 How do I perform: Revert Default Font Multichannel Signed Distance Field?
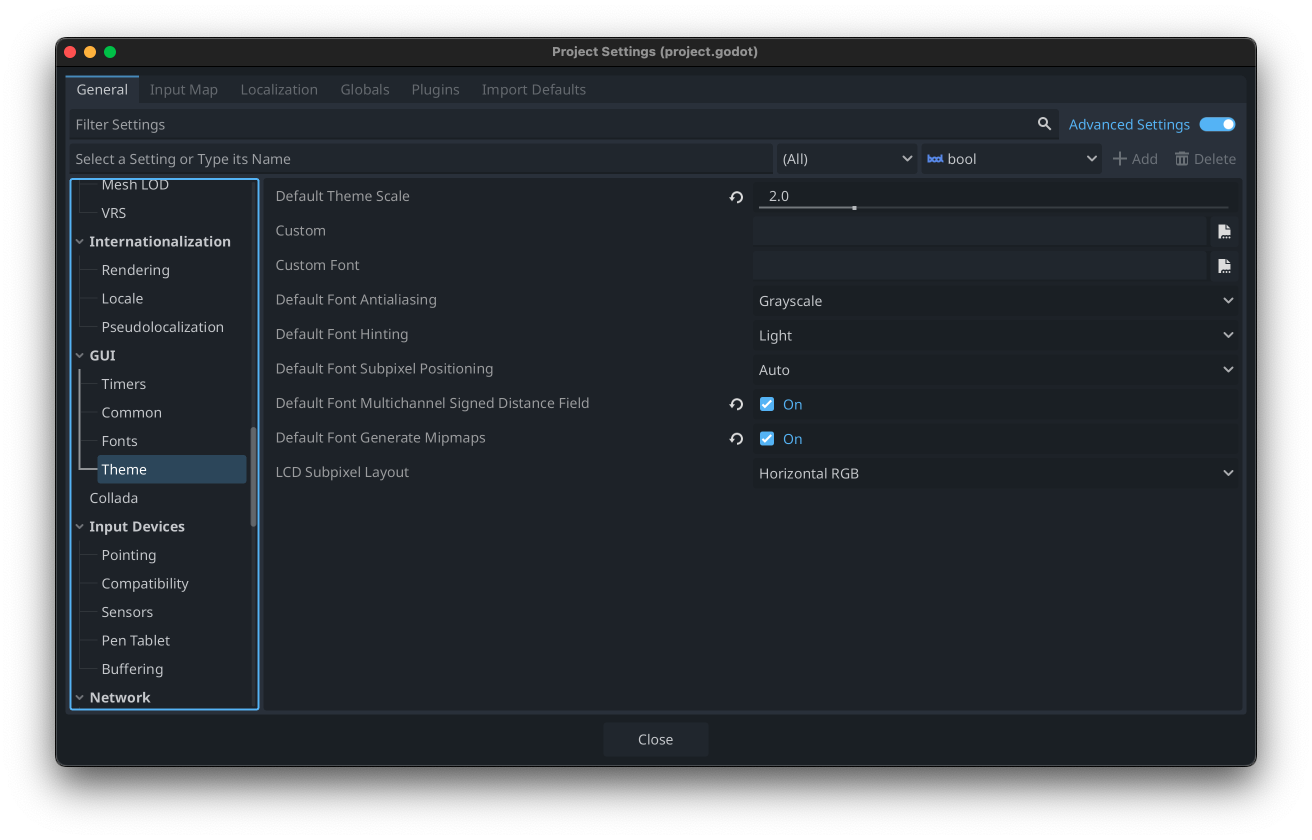tap(736, 404)
